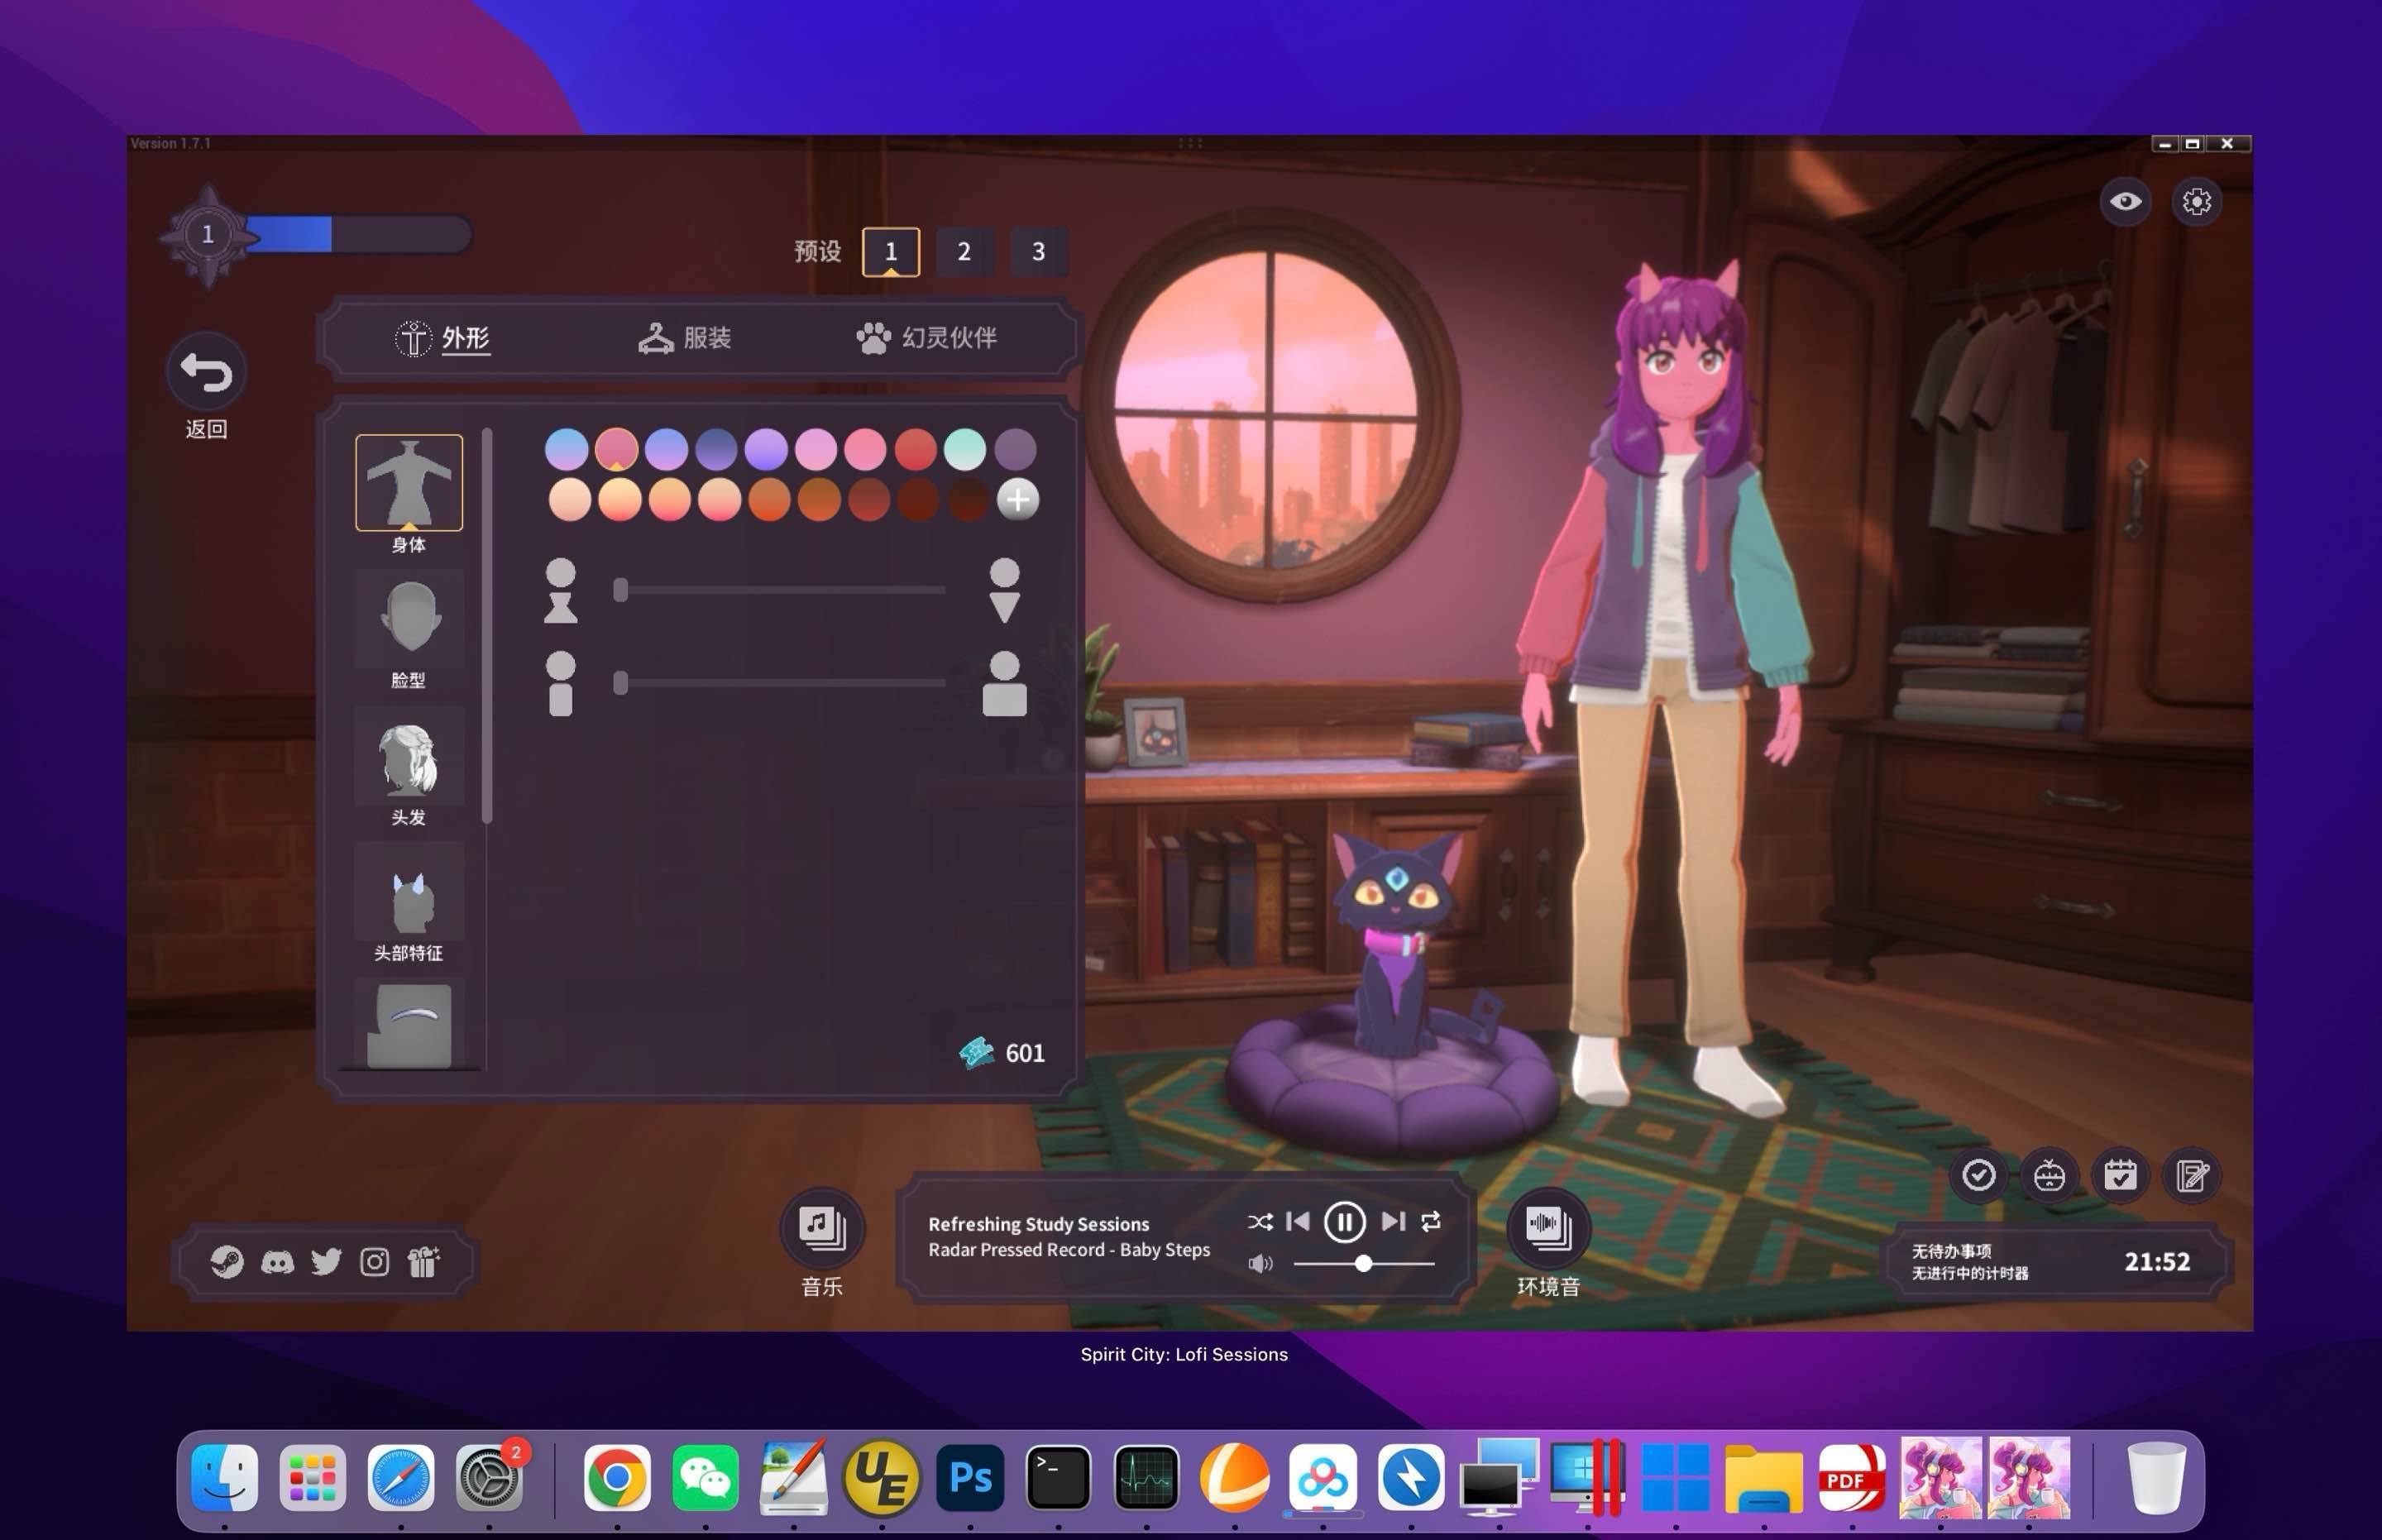This screenshot has height=1540, width=2382.
Task: Select preset 2
Action: click(x=964, y=251)
